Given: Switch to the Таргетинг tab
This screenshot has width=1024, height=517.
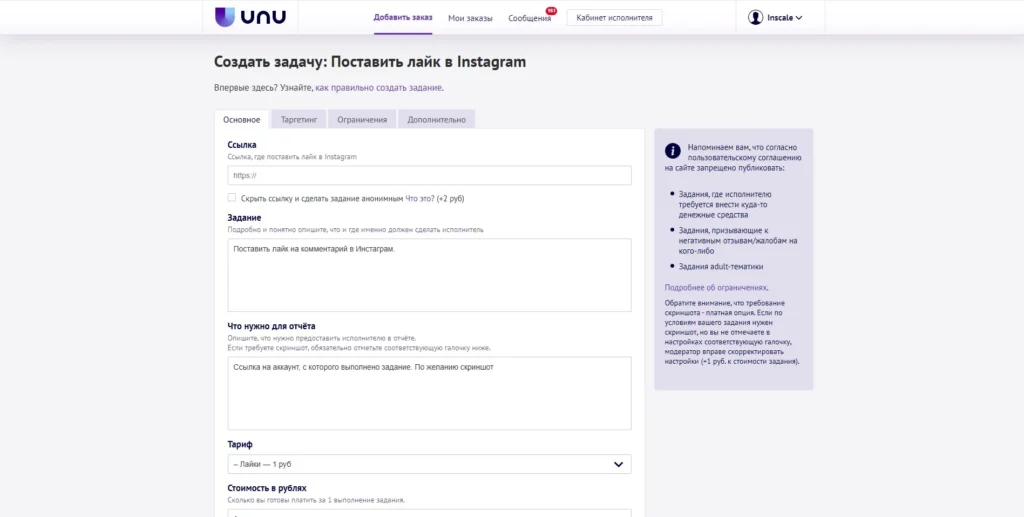Looking at the screenshot, I should coord(298,119).
